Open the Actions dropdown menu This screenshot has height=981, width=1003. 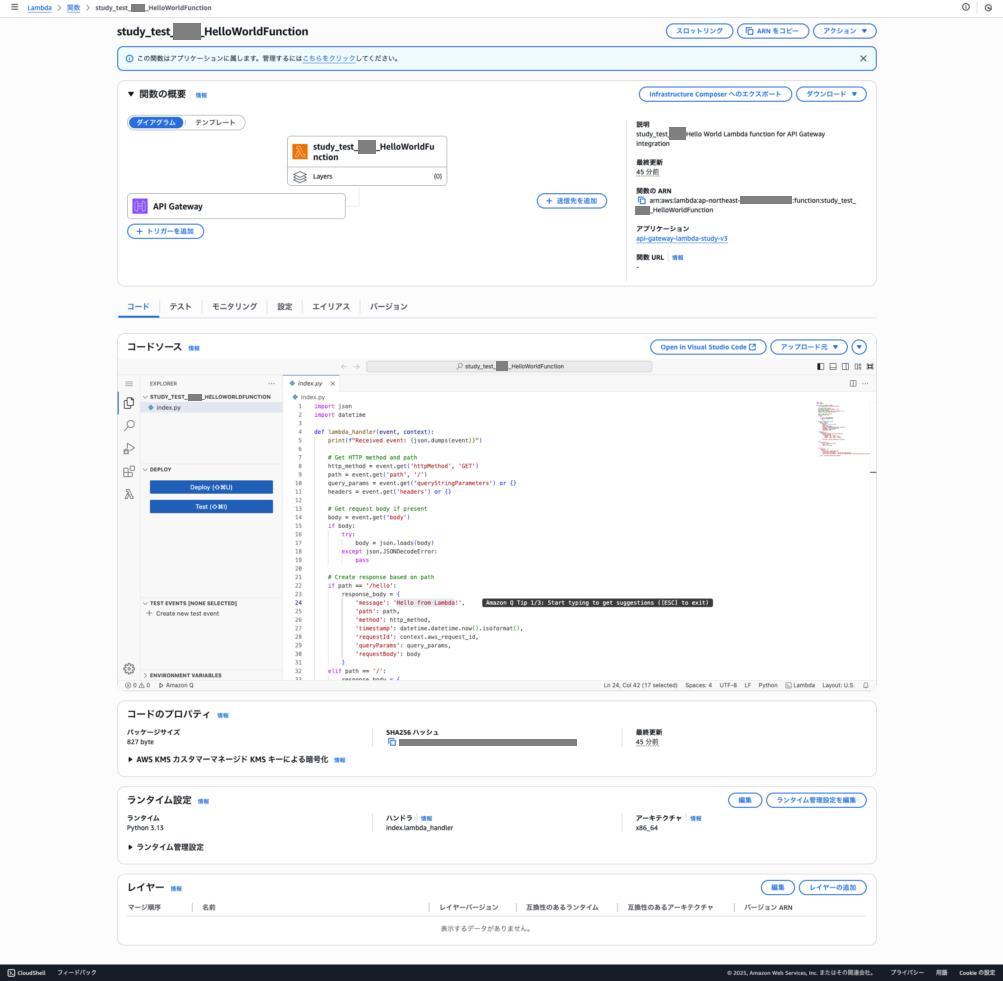[x=844, y=31]
